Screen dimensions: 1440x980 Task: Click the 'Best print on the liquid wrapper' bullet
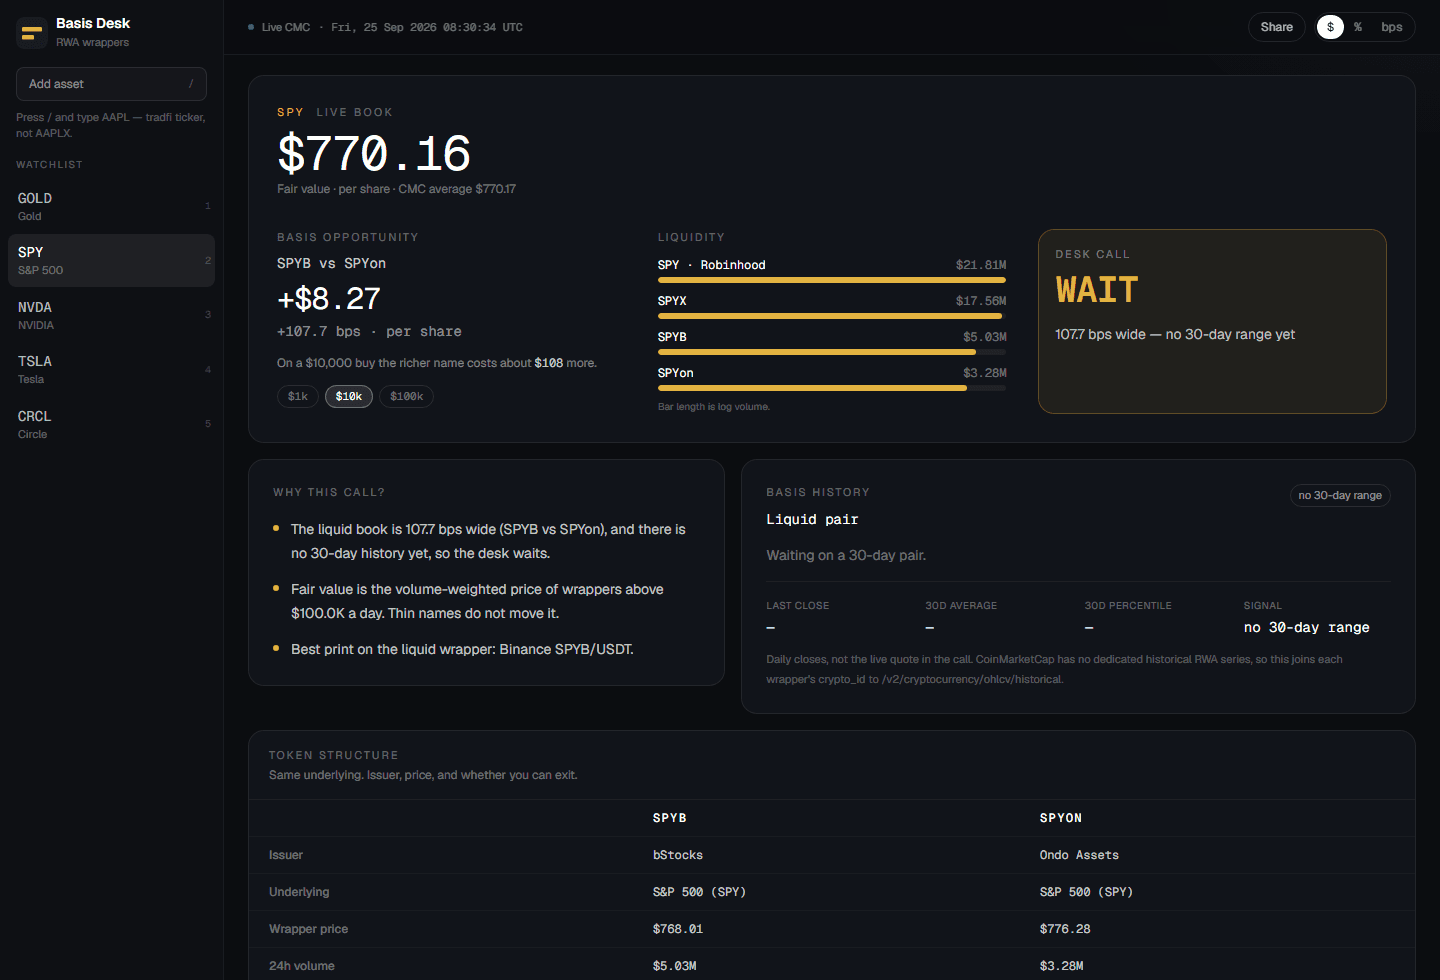coord(462,650)
